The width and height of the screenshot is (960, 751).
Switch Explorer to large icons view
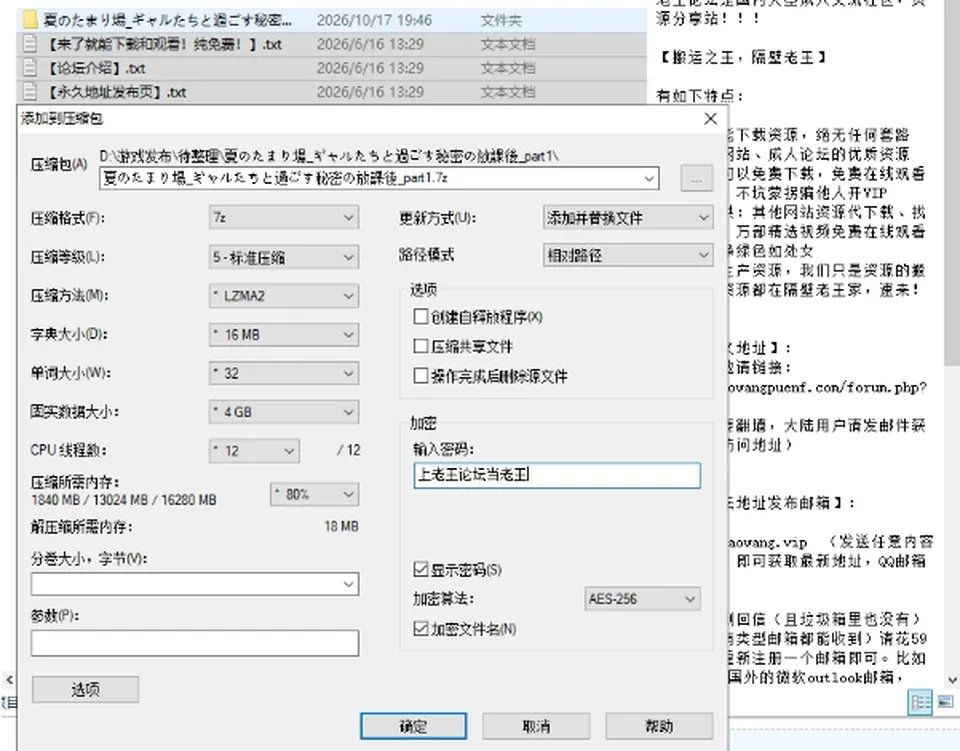coord(945,702)
